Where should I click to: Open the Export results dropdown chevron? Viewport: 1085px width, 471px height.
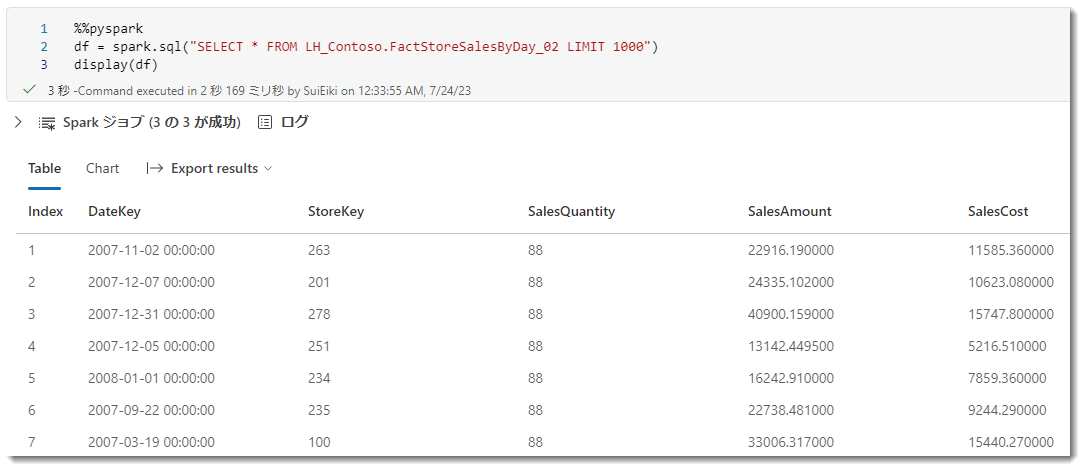[x=268, y=169]
